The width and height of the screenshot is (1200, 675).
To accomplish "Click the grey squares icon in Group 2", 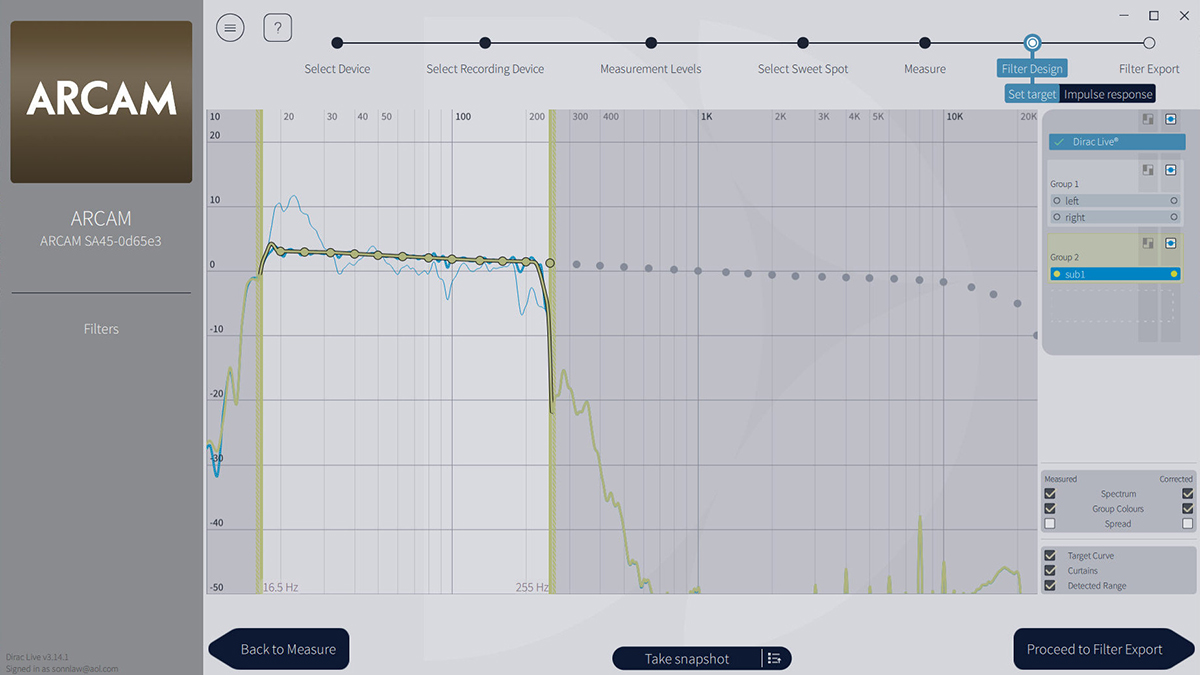I will click(1147, 243).
